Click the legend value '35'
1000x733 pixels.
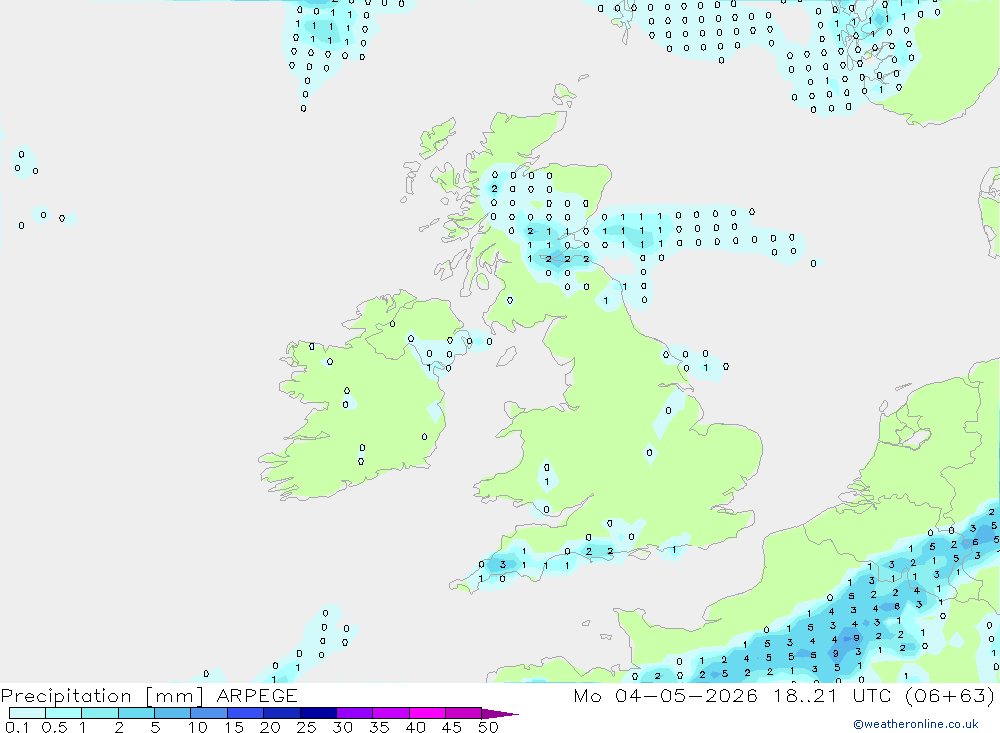(x=379, y=727)
